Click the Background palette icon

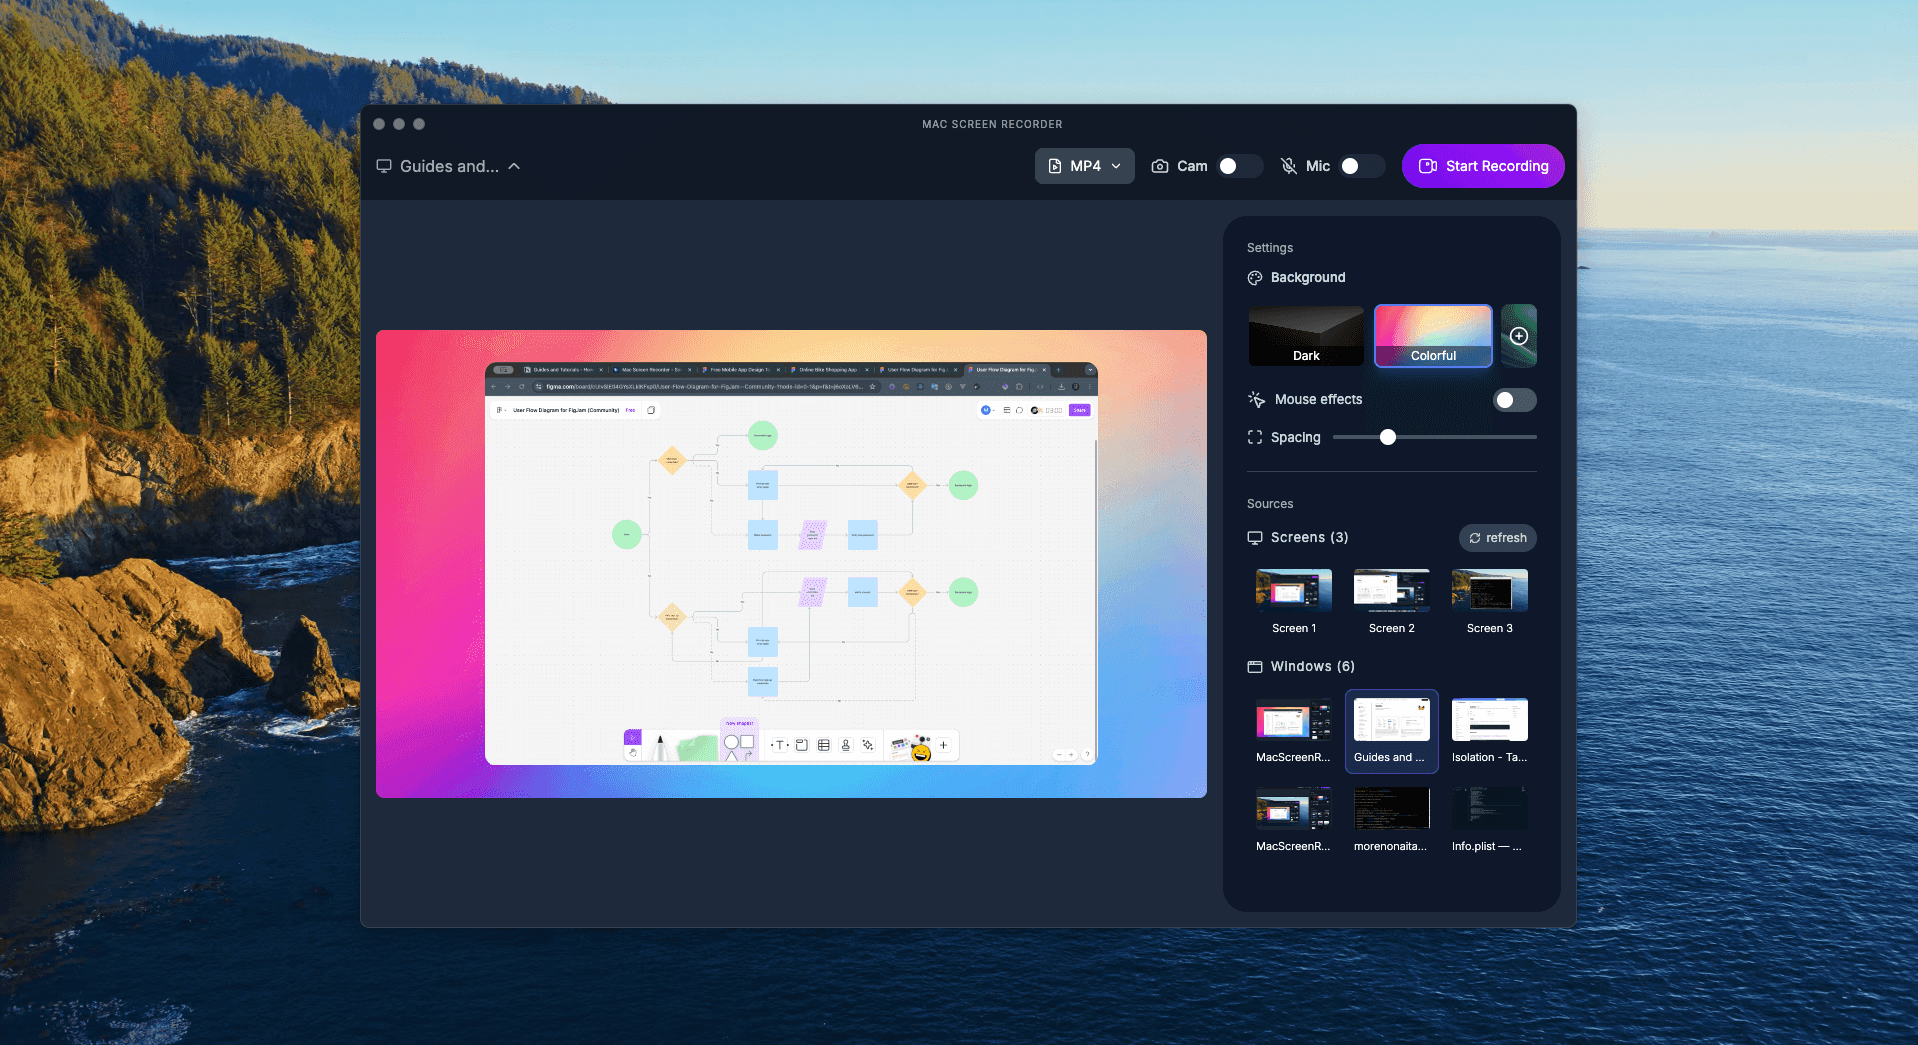[x=1255, y=278]
